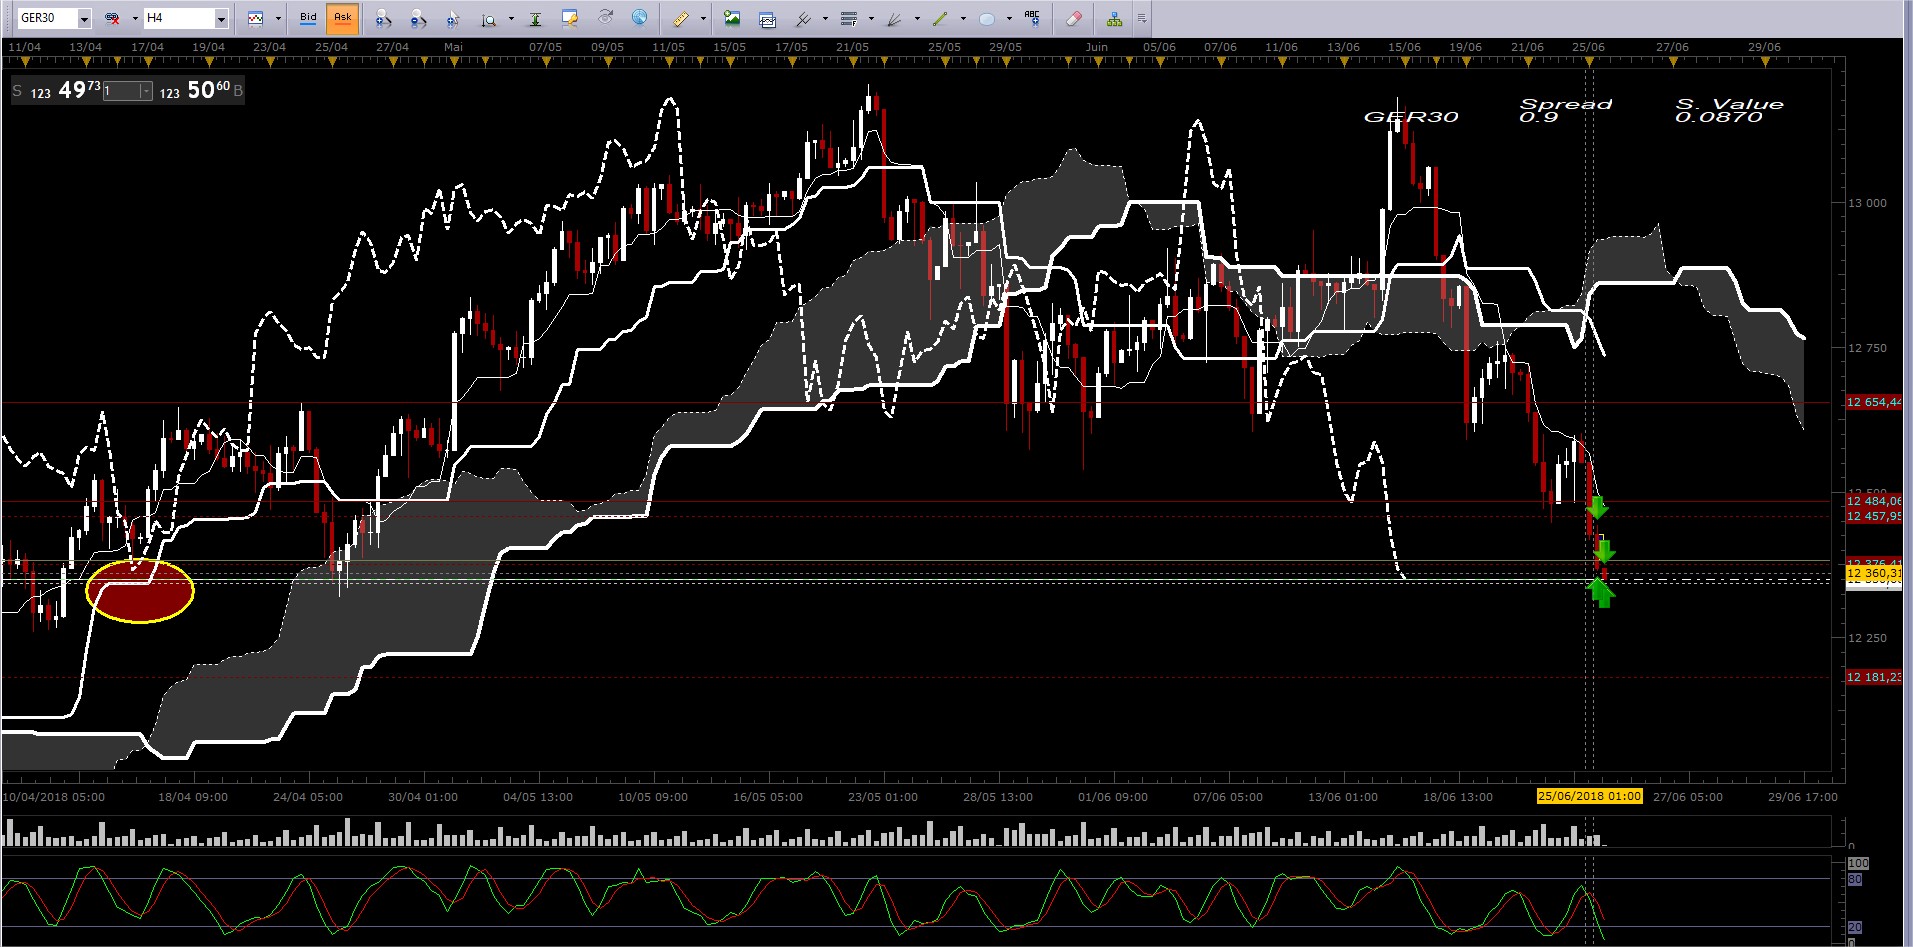Click the Spread 0.9 label
Screen dimensions: 1913x947
1565,110
